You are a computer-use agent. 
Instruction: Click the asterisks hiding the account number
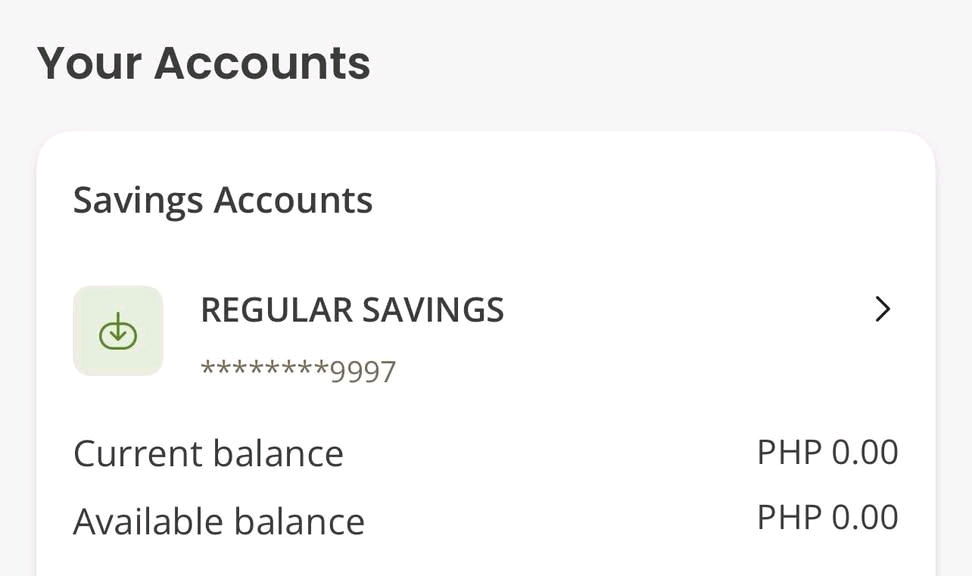pos(265,369)
